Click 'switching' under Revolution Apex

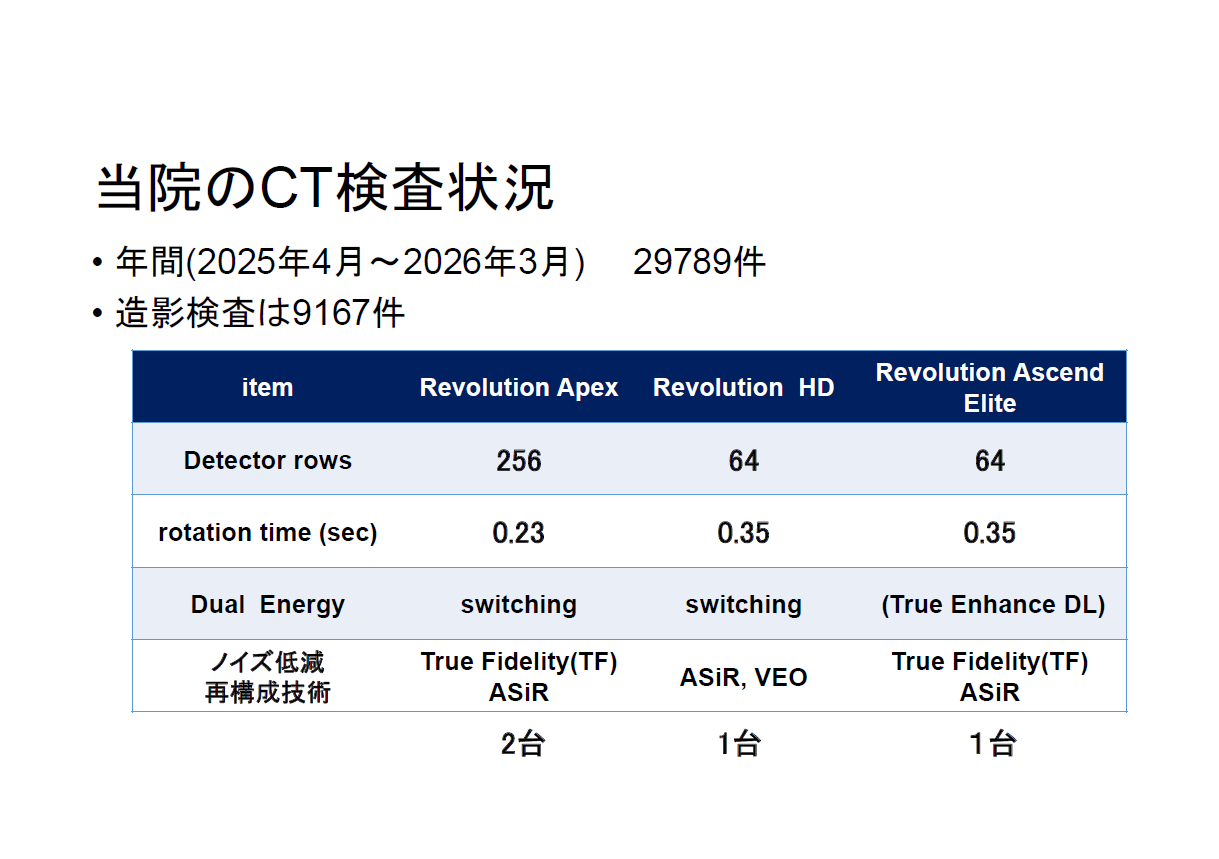click(519, 605)
